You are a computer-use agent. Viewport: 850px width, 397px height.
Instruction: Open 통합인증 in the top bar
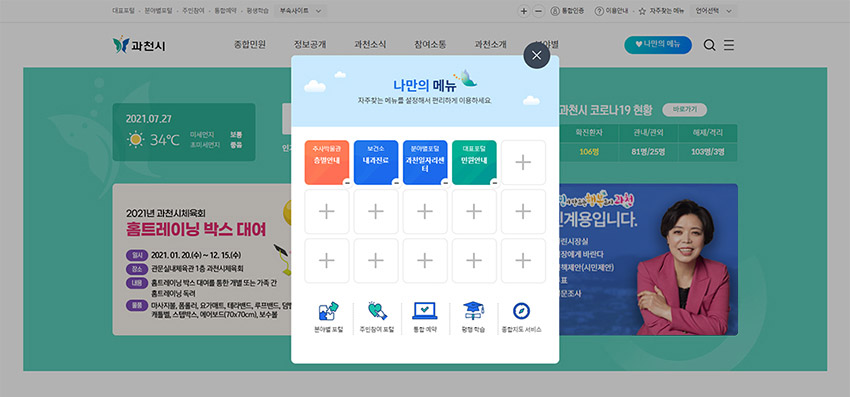(x=567, y=11)
